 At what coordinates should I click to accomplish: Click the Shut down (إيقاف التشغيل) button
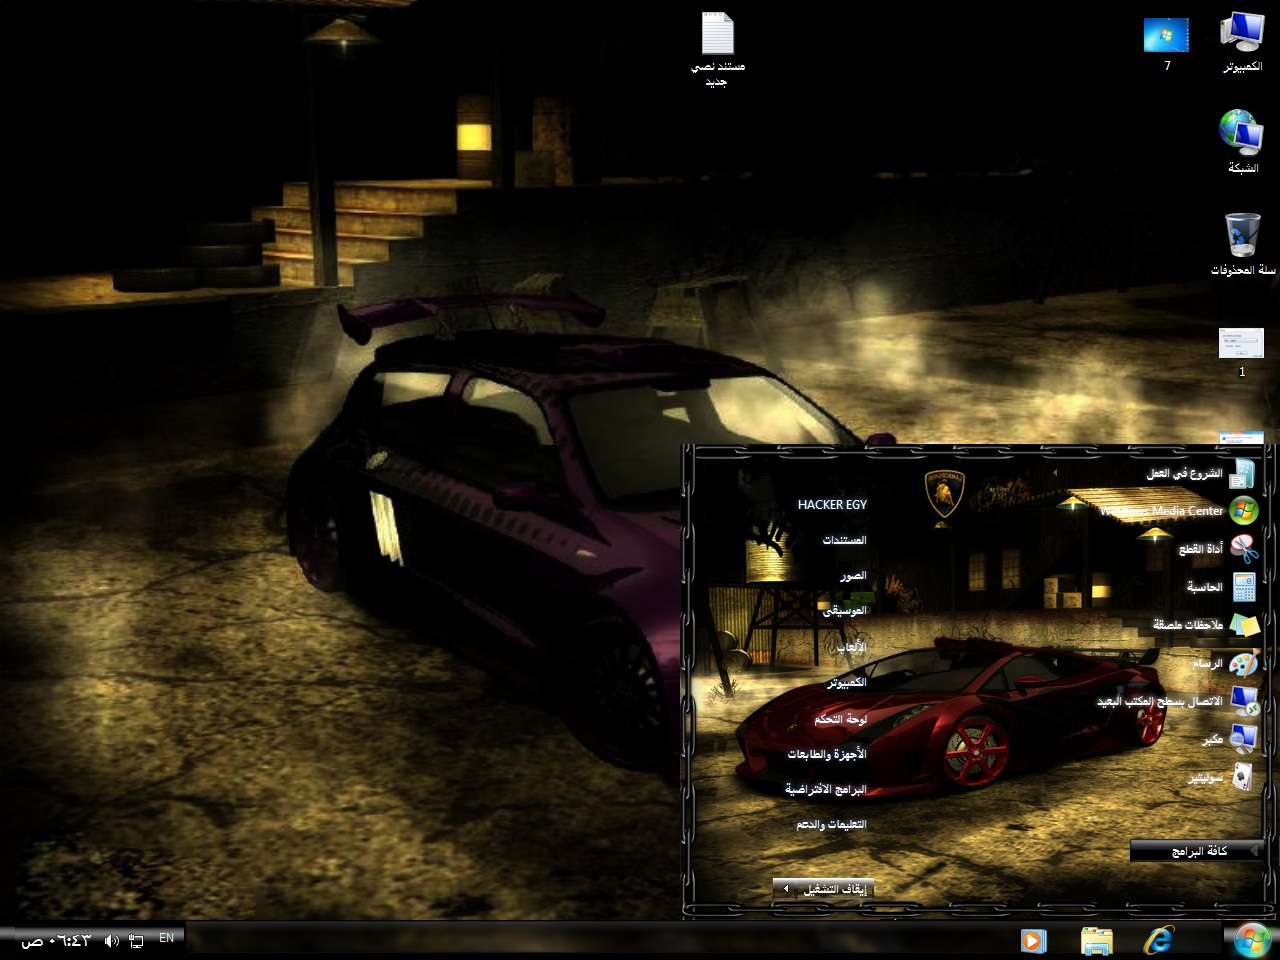click(835, 889)
